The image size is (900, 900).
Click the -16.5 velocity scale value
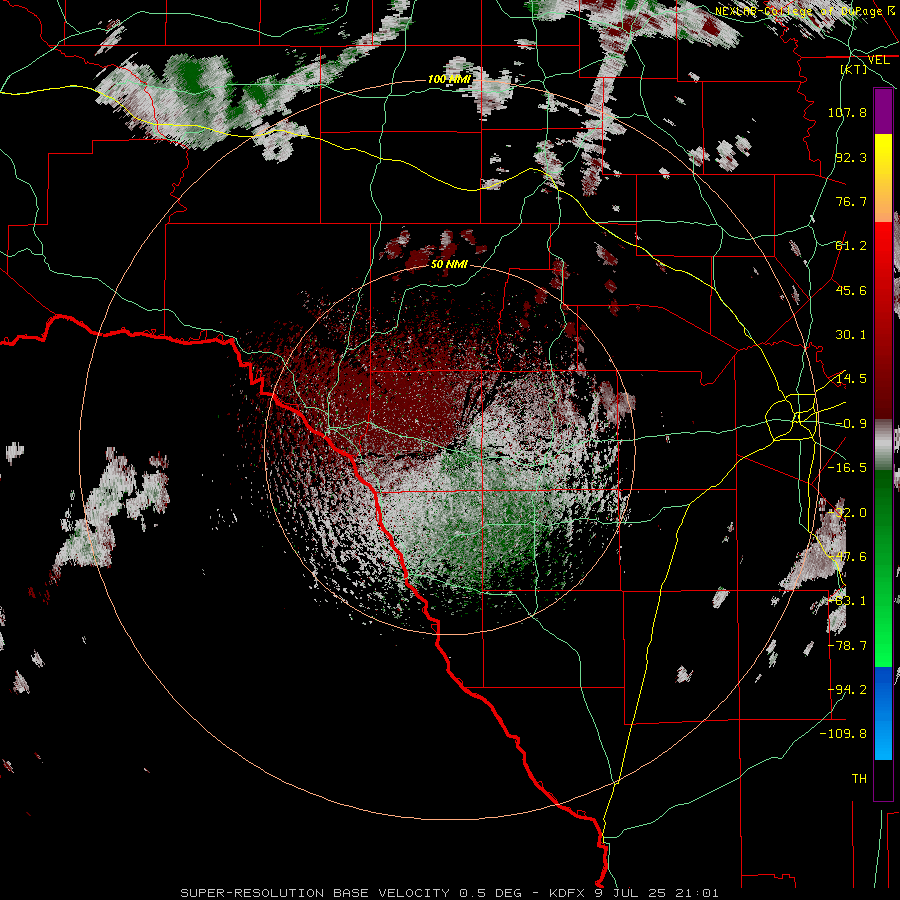click(x=847, y=468)
